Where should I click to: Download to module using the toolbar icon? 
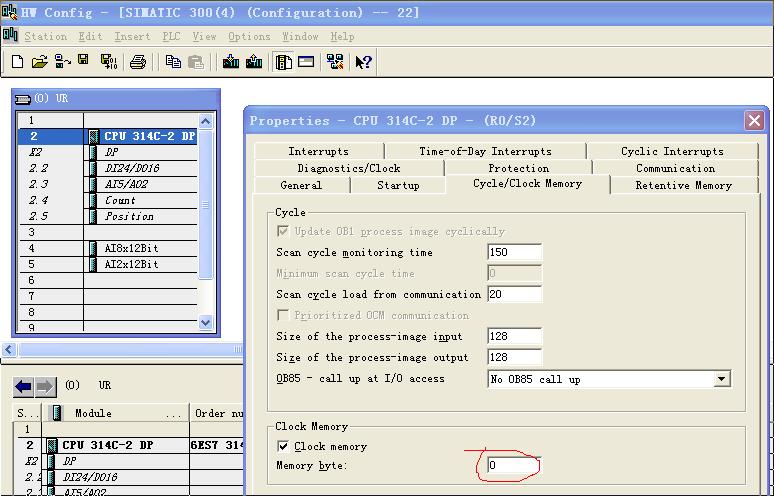click(231, 62)
